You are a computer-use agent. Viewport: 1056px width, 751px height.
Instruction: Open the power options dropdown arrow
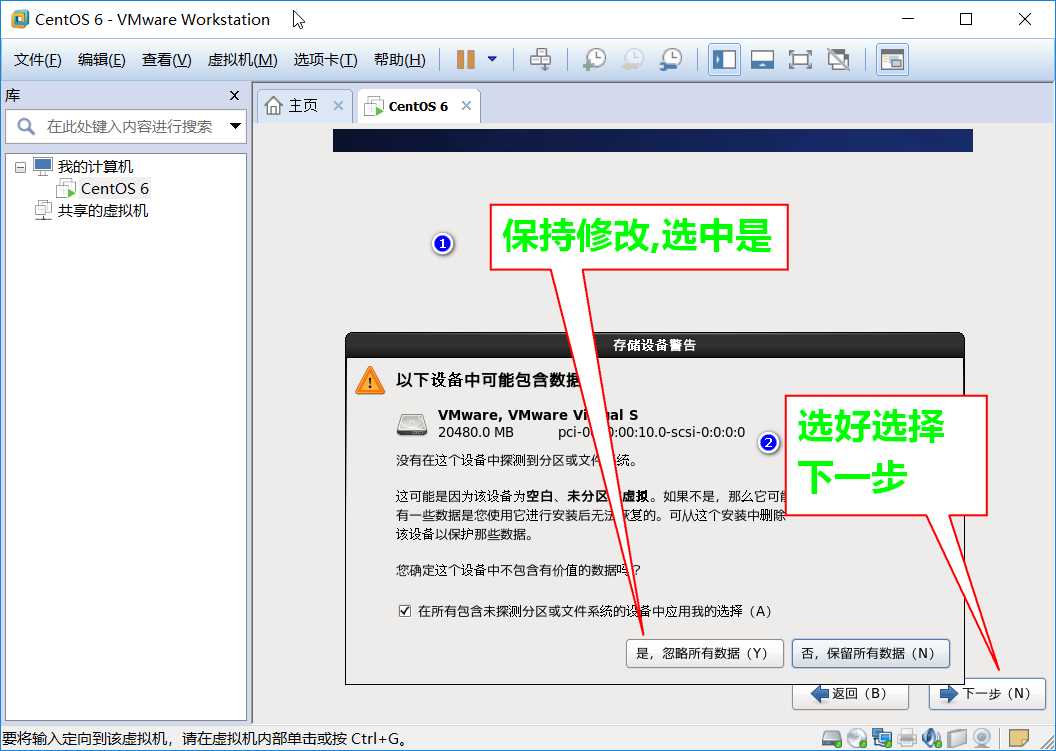(492, 59)
